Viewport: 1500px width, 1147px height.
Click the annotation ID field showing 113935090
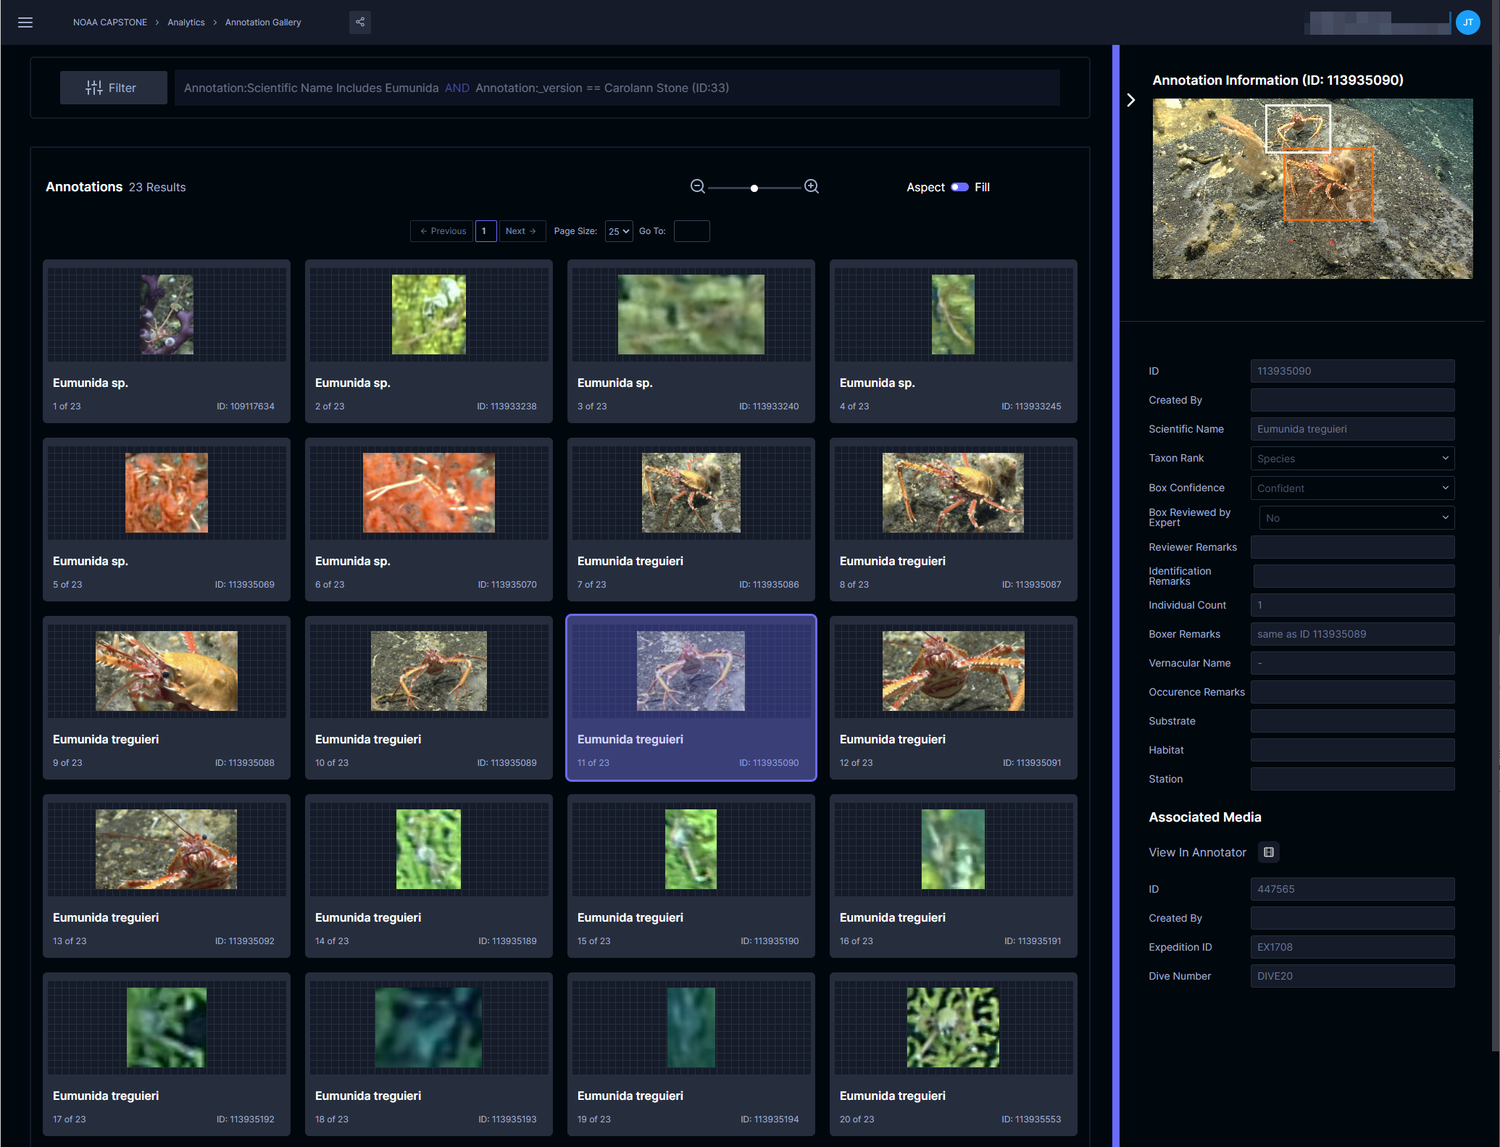point(1352,371)
